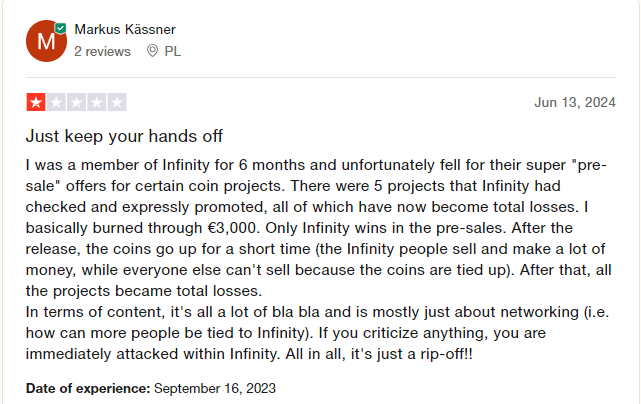Click the Jun 13, 2024 review date
This screenshot has height=404, width=641.
point(575,102)
